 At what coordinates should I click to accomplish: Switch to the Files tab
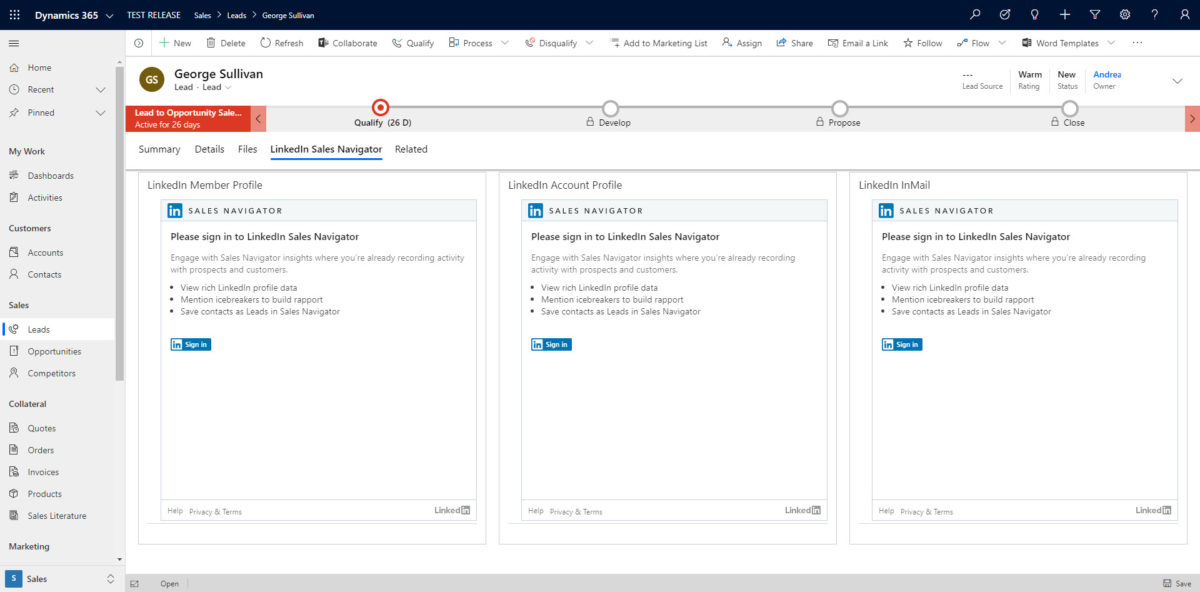pyautogui.click(x=247, y=149)
